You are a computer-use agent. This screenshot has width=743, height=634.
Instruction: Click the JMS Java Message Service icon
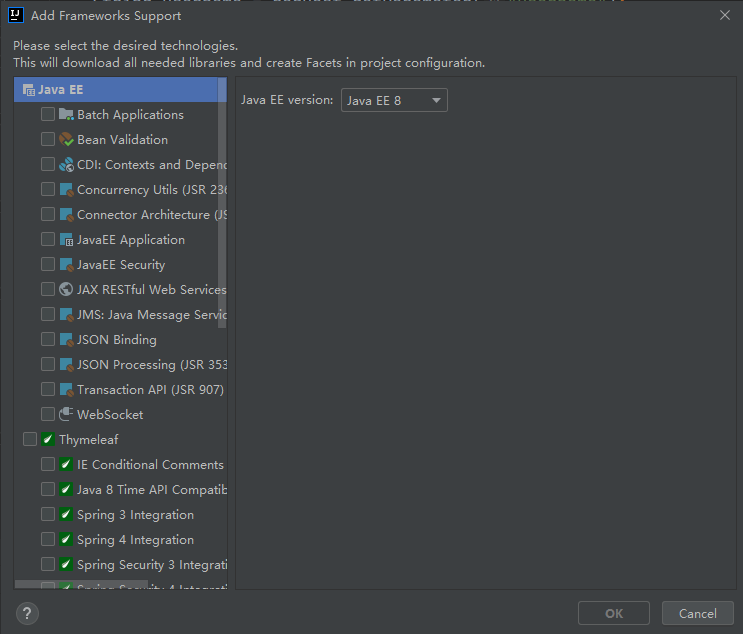click(66, 315)
